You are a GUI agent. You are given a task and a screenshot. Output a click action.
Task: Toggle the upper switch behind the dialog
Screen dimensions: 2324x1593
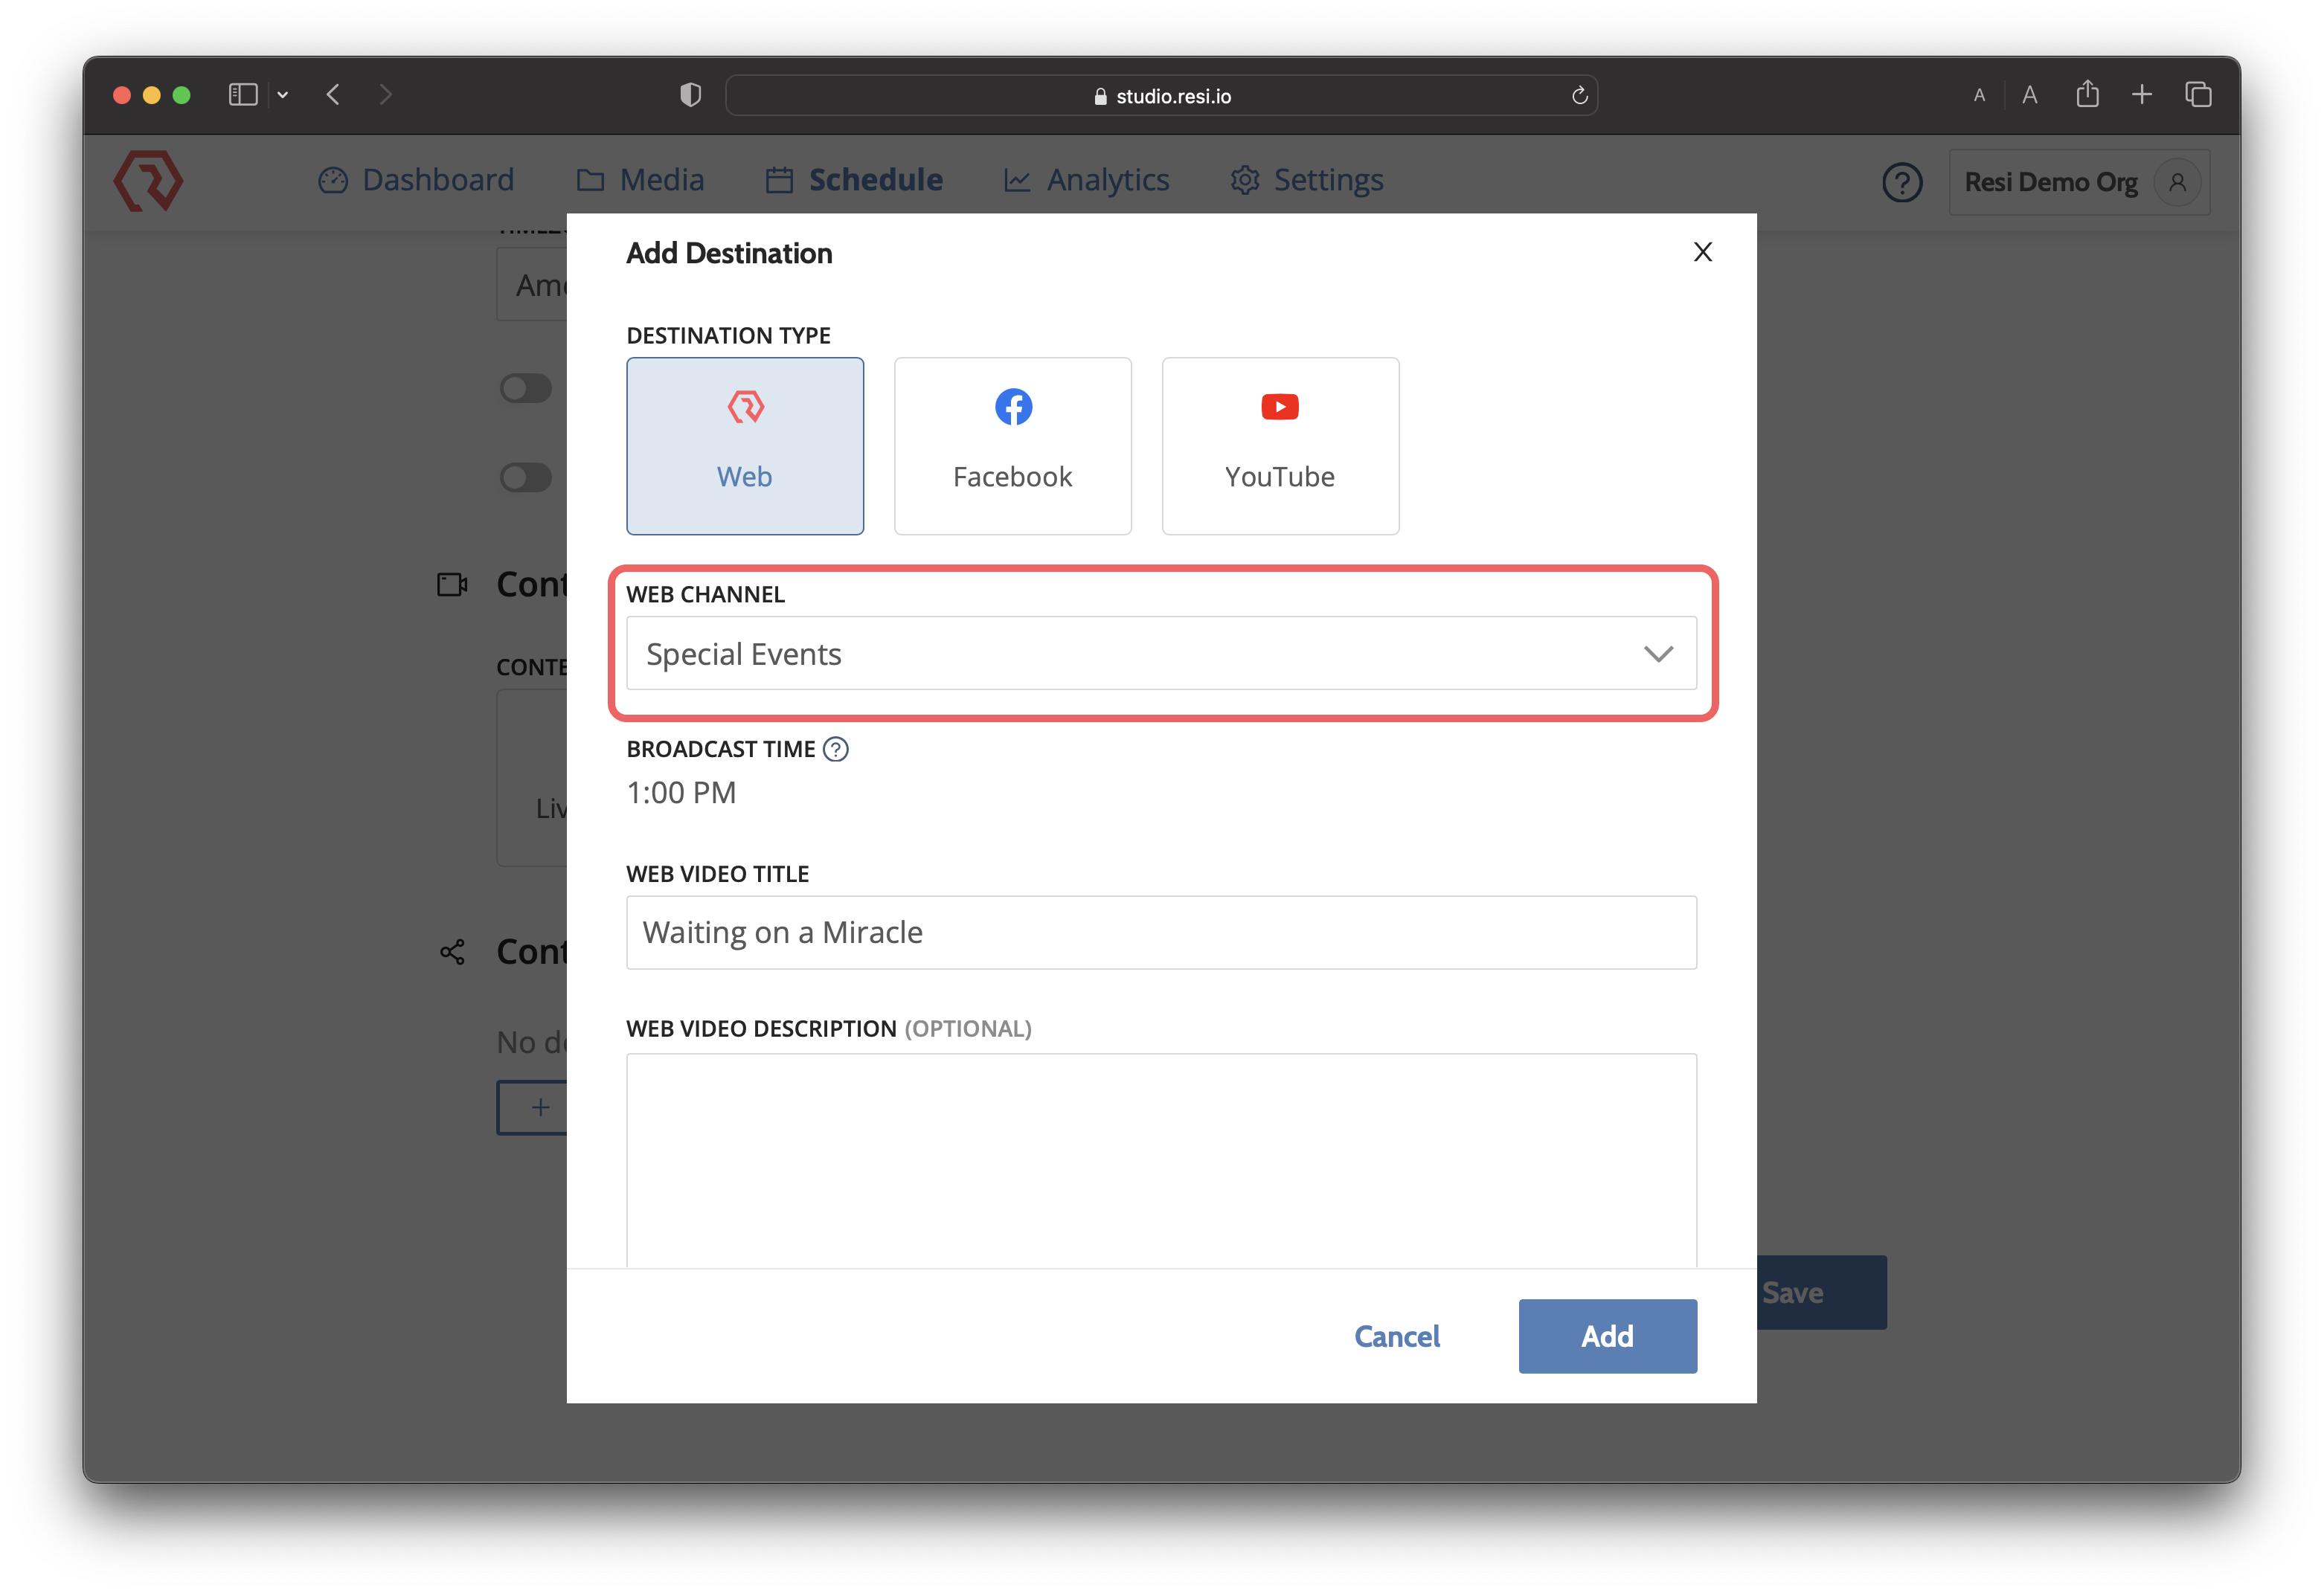click(x=526, y=388)
